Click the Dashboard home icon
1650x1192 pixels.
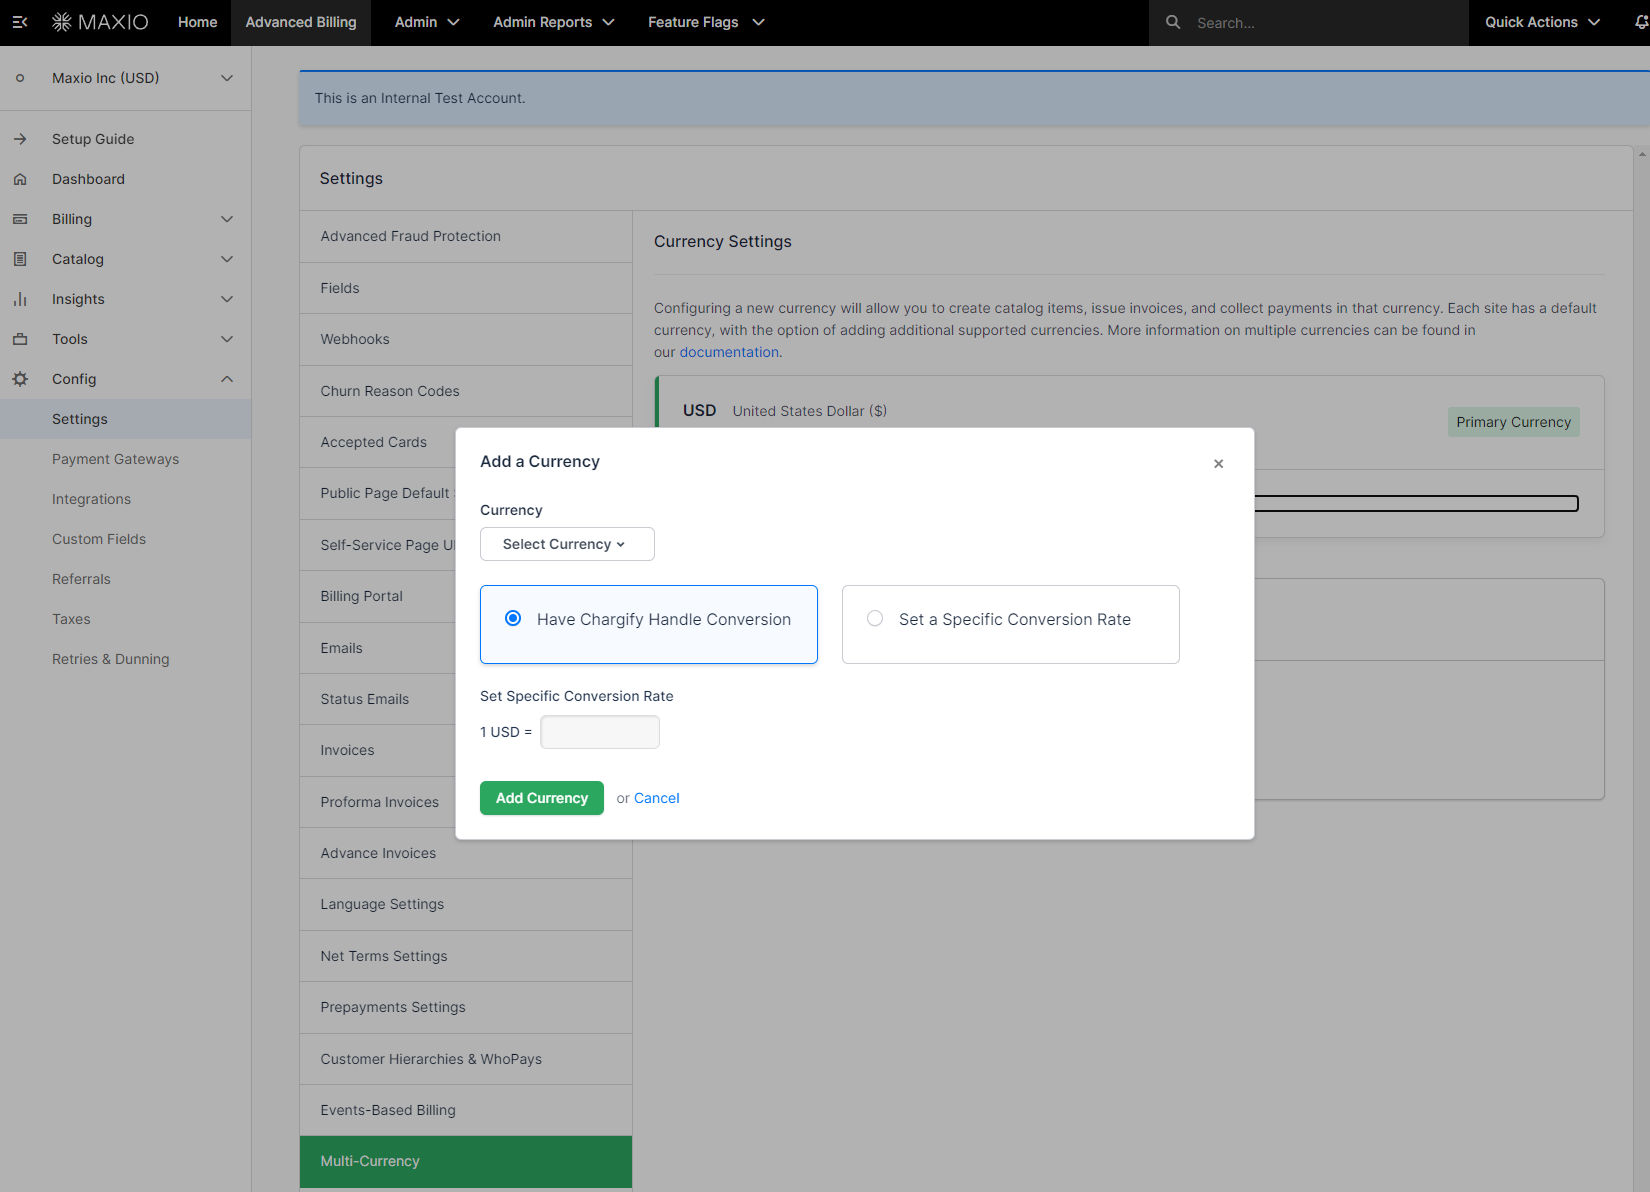click(20, 179)
